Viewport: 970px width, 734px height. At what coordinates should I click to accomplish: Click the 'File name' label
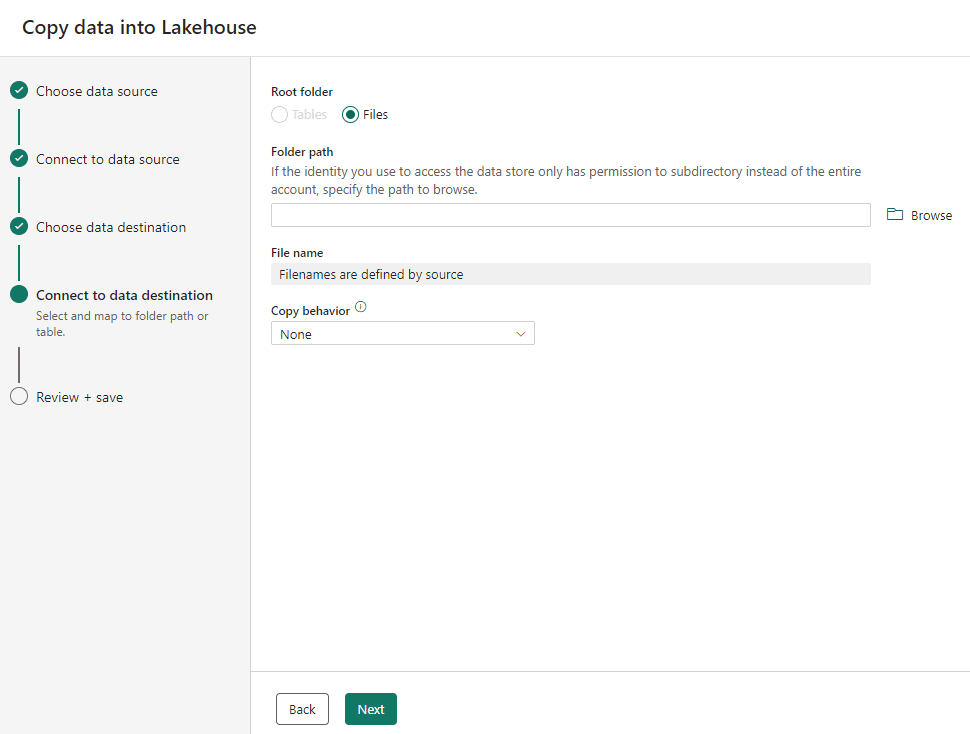(297, 252)
